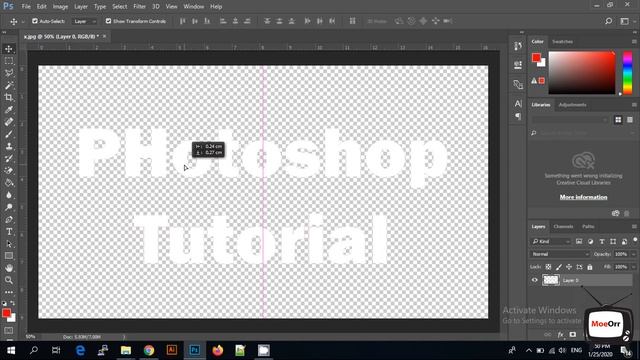Toggle the Auto-Select checkbox

[x=35, y=21]
